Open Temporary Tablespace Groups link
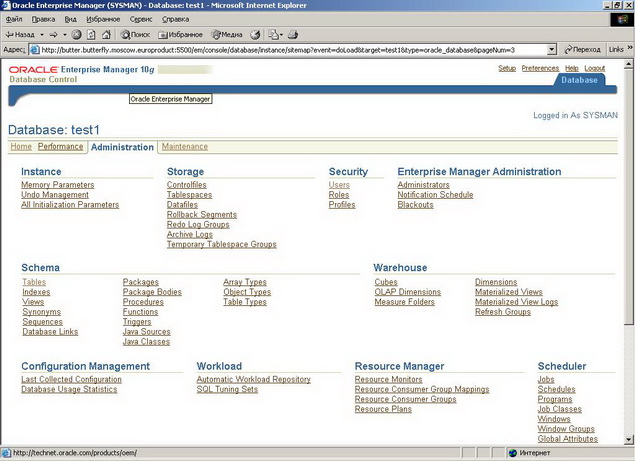The height and width of the screenshot is (461, 635). pos(222,244)
